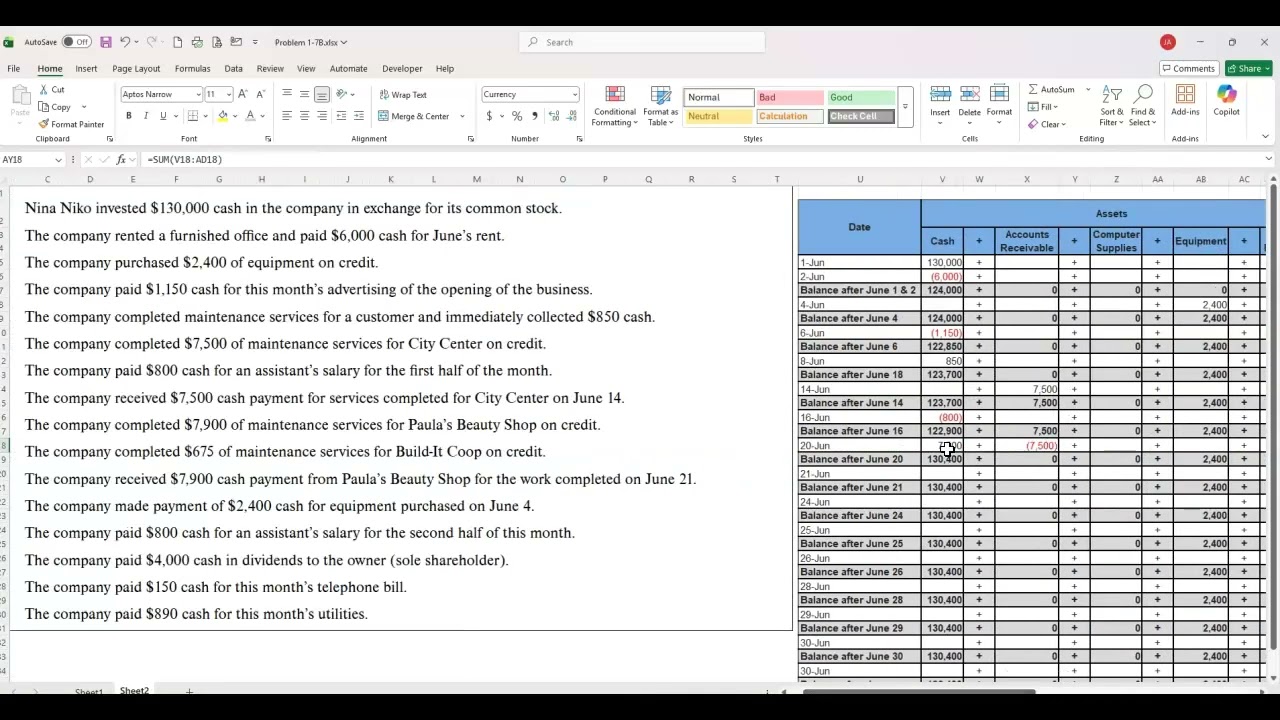Toggle Italic formatting

click(145, 116)
